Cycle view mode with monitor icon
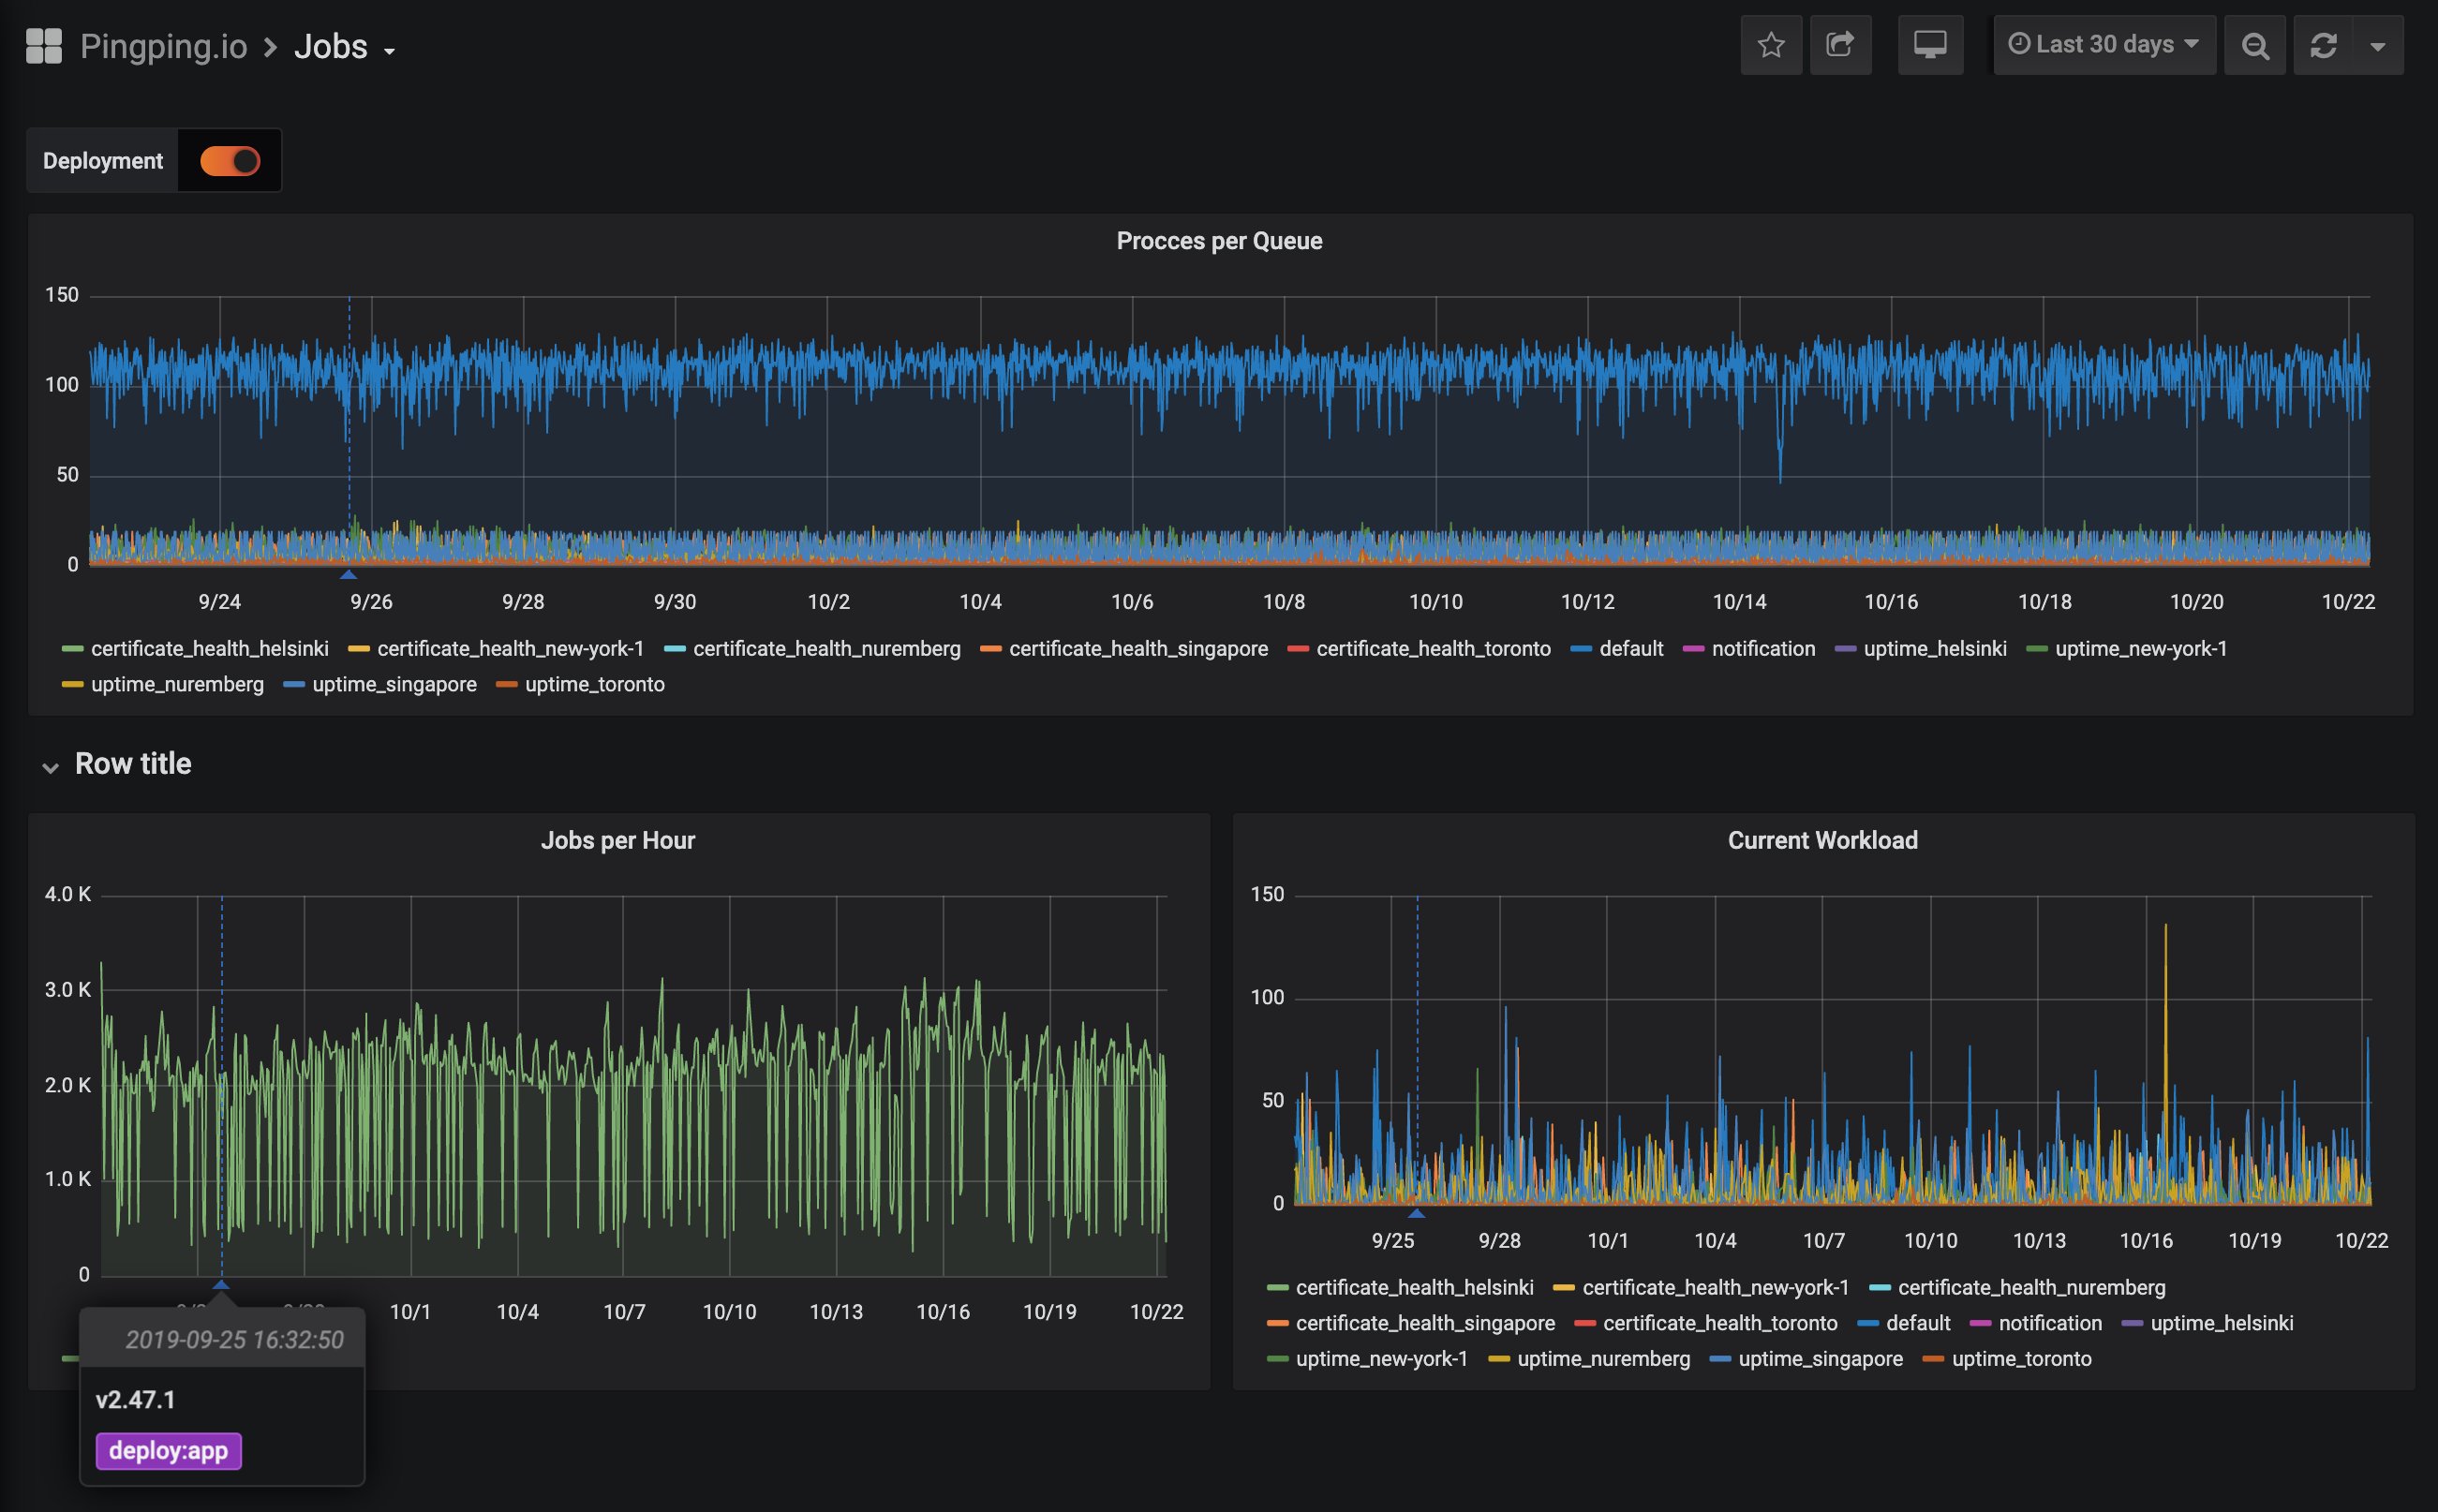This screenshot has width=2438, height=1512. (x=1929, y=45)
